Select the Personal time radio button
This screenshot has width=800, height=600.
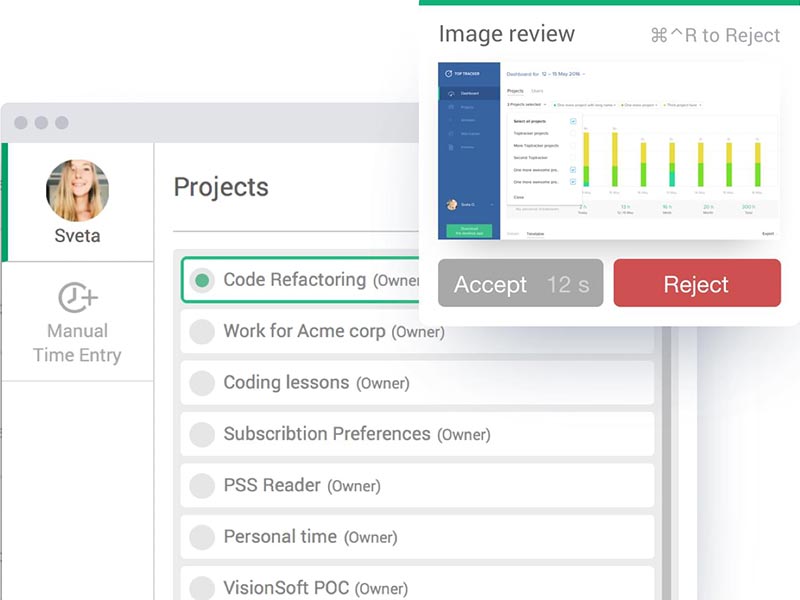tap(202, 537)
